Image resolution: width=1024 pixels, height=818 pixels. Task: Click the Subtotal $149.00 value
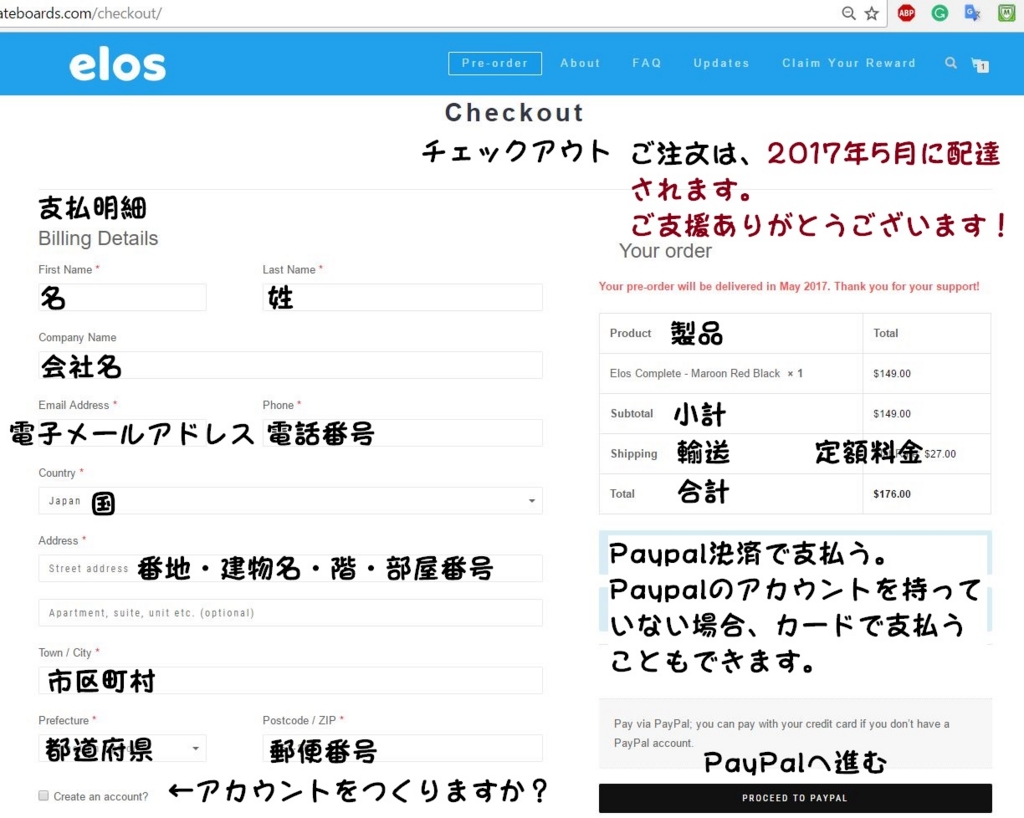click(x=891, y=414)
